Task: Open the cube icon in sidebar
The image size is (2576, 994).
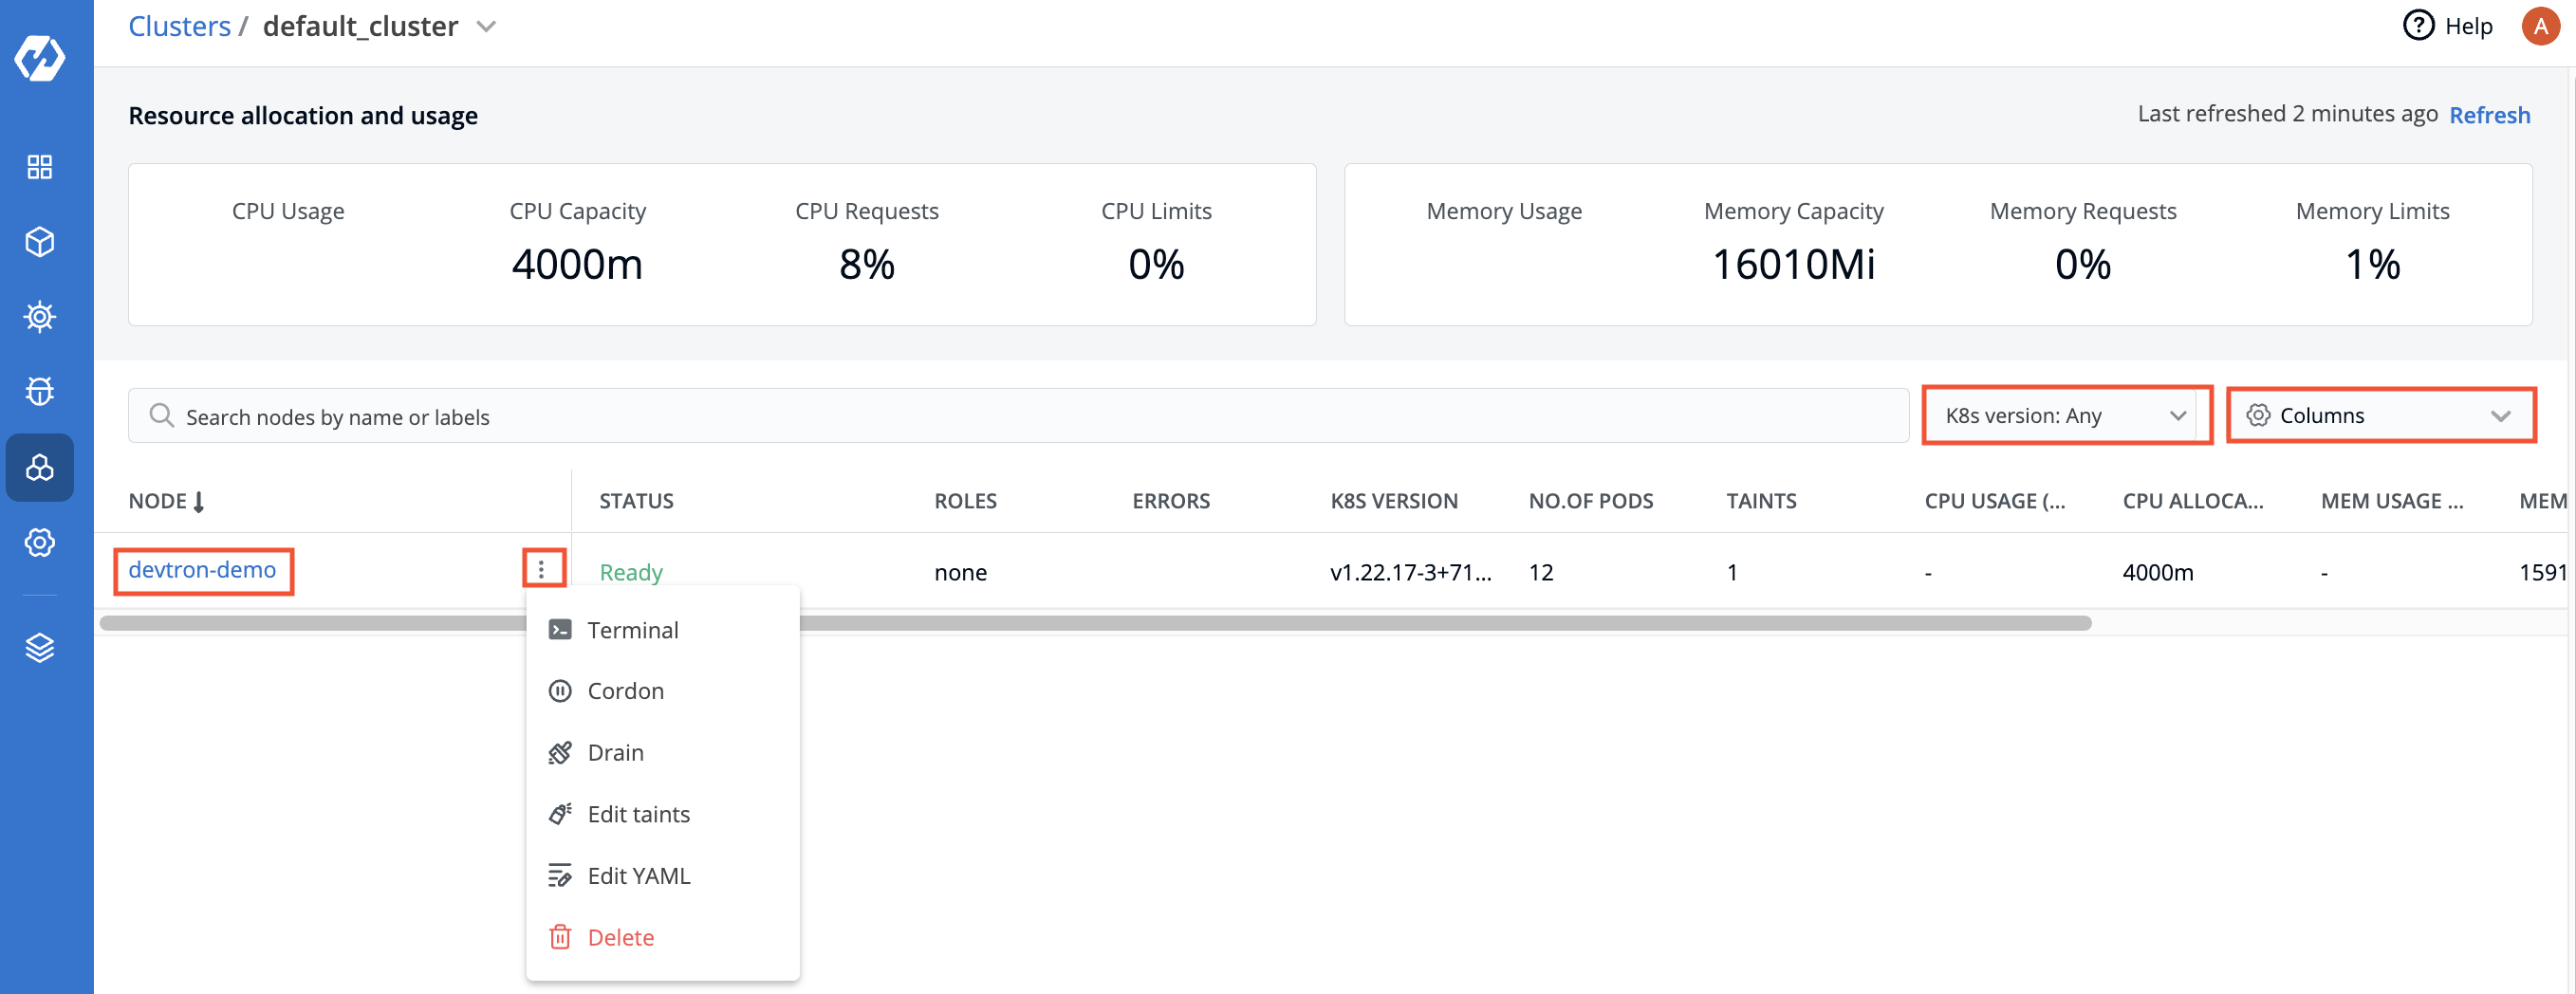Action: tap(40, 242)
